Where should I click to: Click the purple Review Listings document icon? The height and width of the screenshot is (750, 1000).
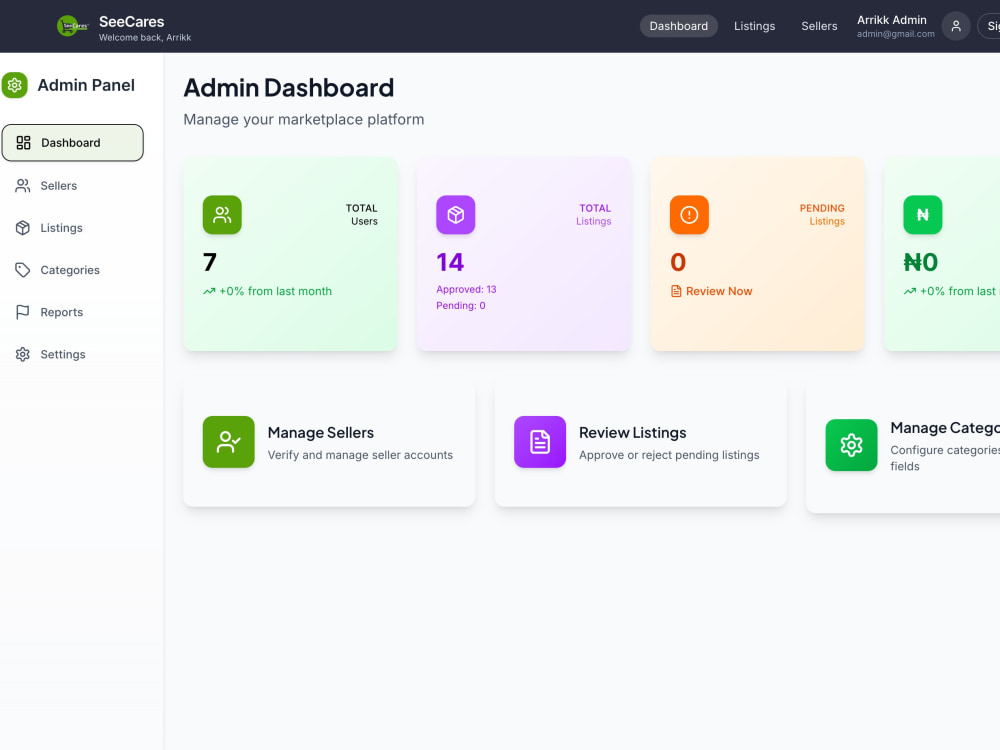(x=540, y=442)
